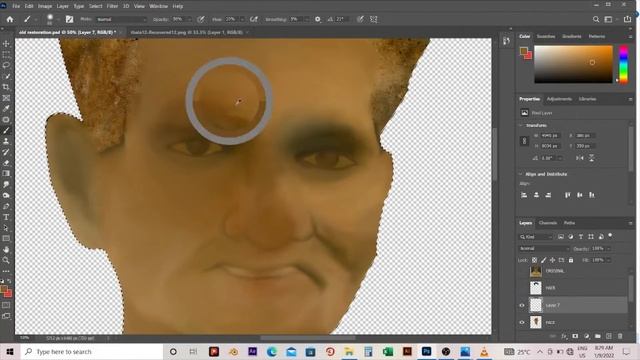Select the Lasso tool
This screenshot has height=360, width=640.
pos(6,65)
